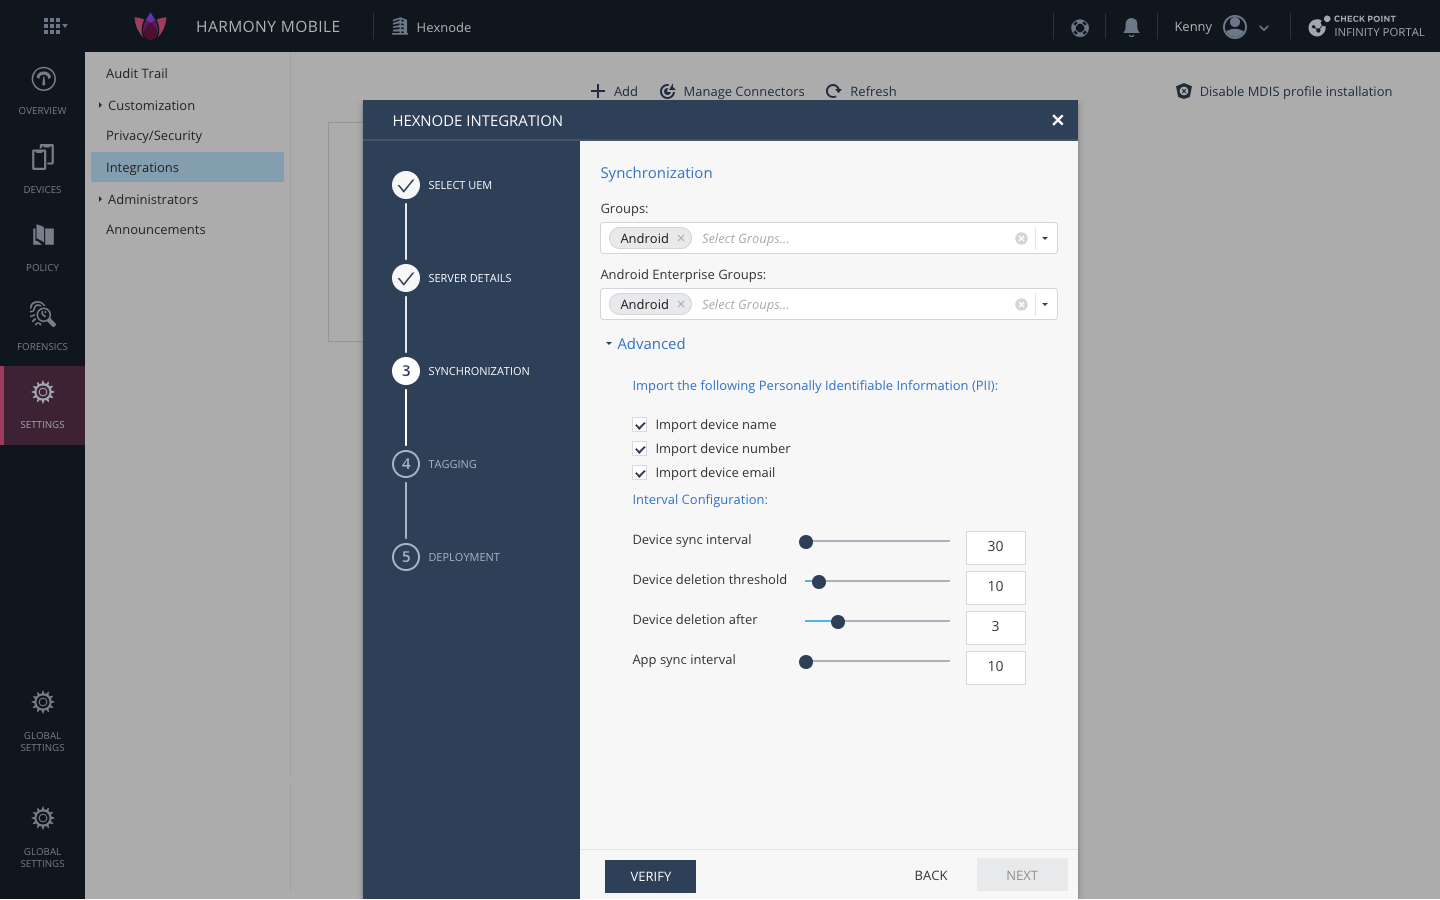Open Announcements settings page

(x=156, y=229)
